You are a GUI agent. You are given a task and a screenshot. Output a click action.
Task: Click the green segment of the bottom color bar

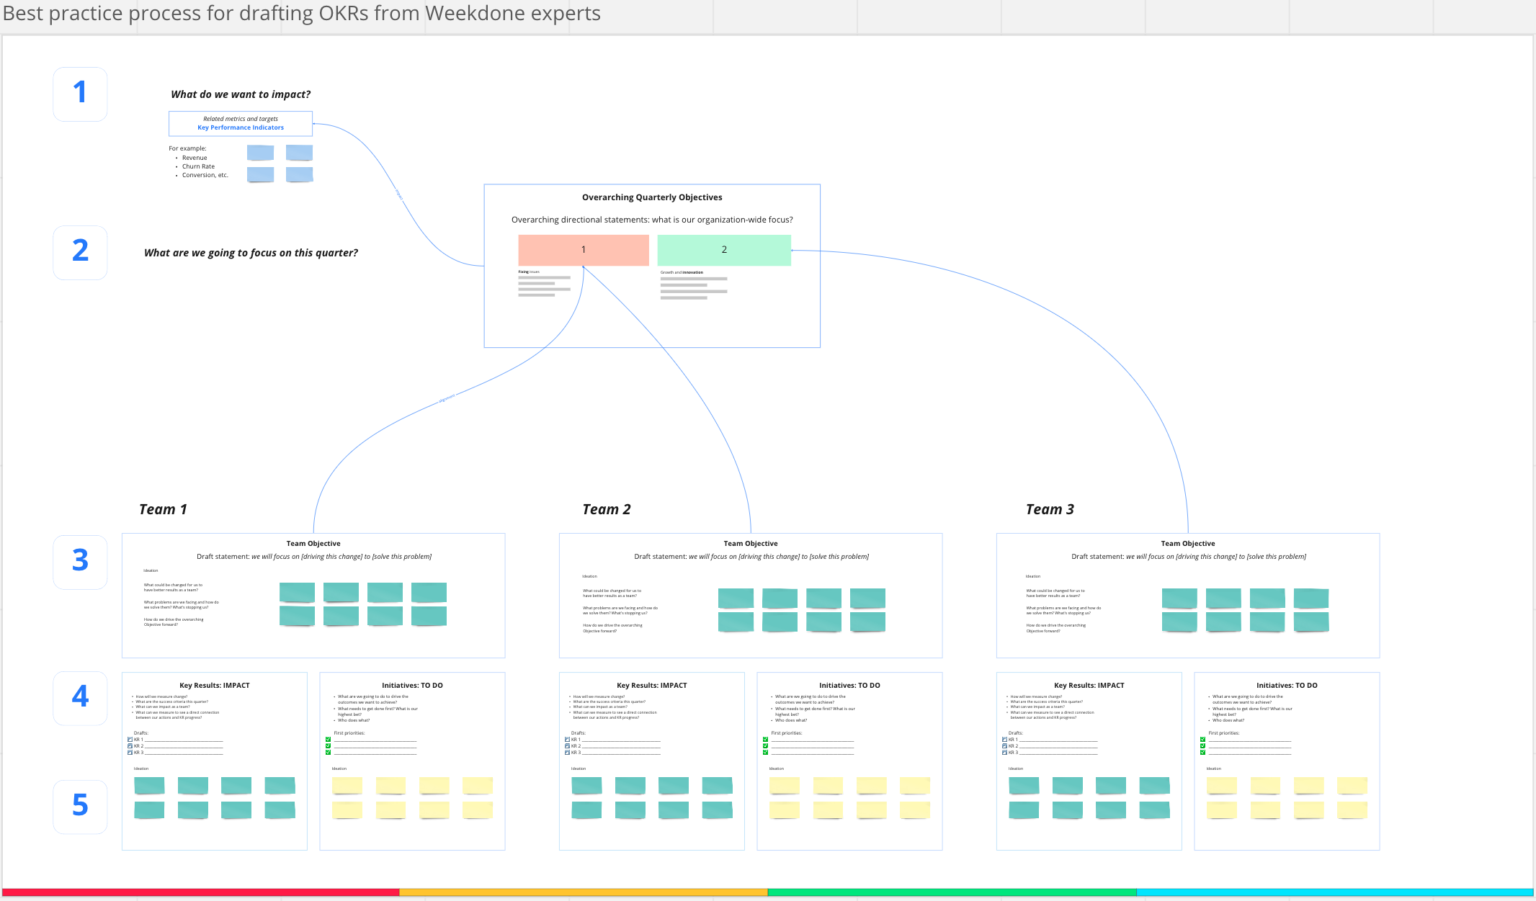coord(950,892)
